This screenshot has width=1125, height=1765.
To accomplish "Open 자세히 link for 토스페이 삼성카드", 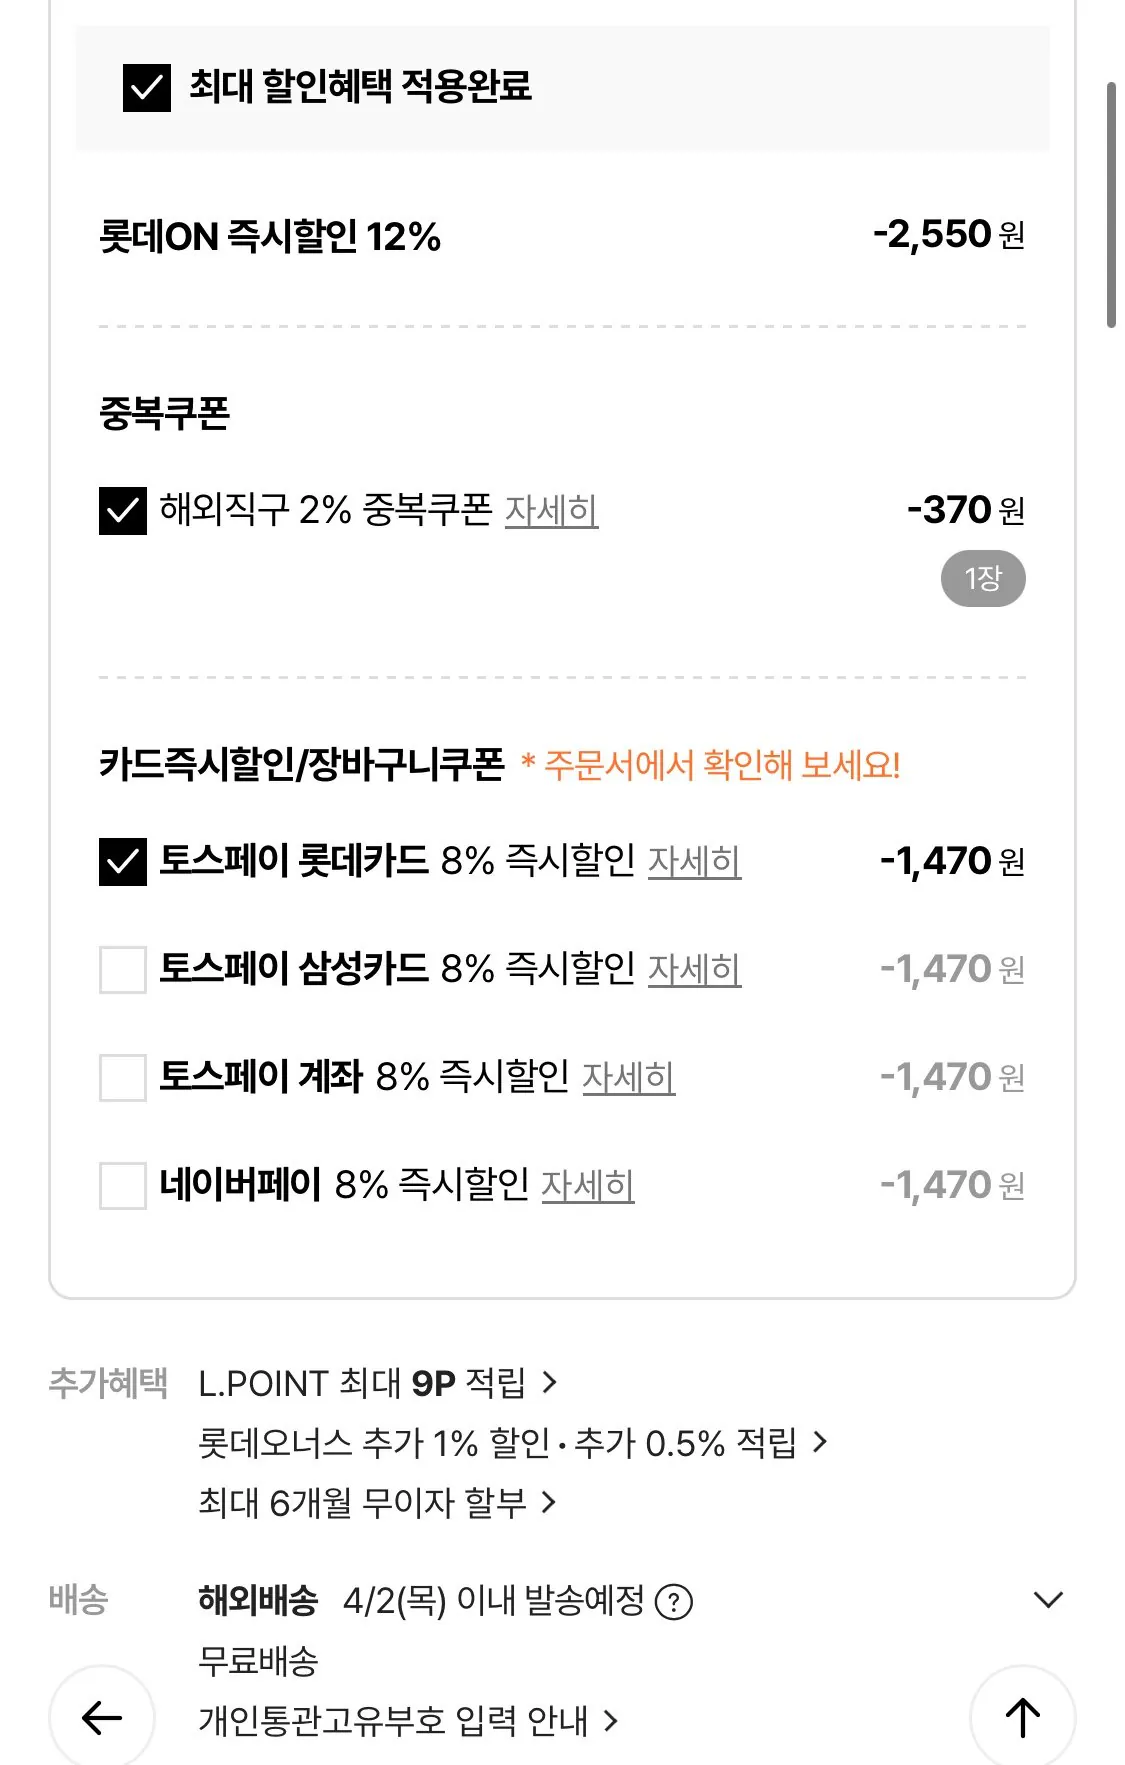I will pyautogui.click(x=694, y=969).
